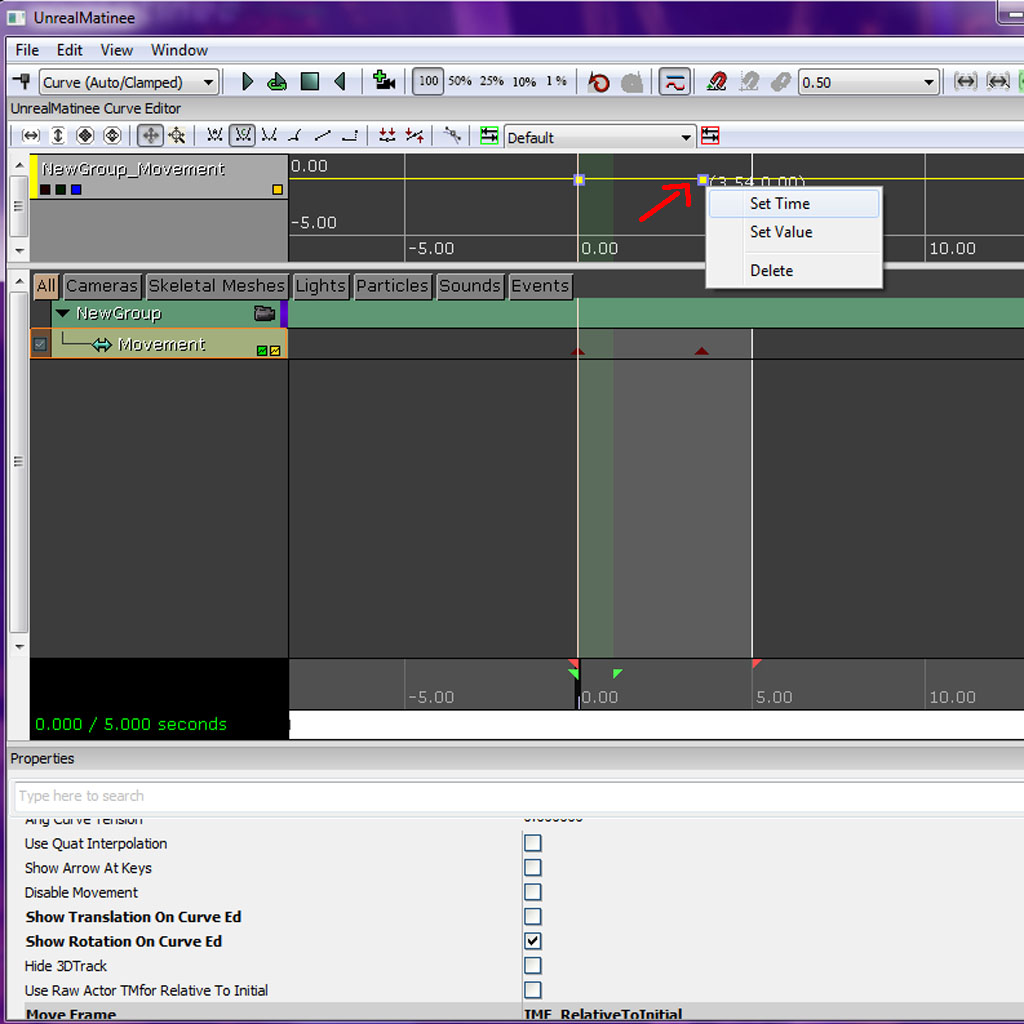Toggle the Curve Editor button
The height and width of the screenshot is (1024, 1024).
(675, 82)
